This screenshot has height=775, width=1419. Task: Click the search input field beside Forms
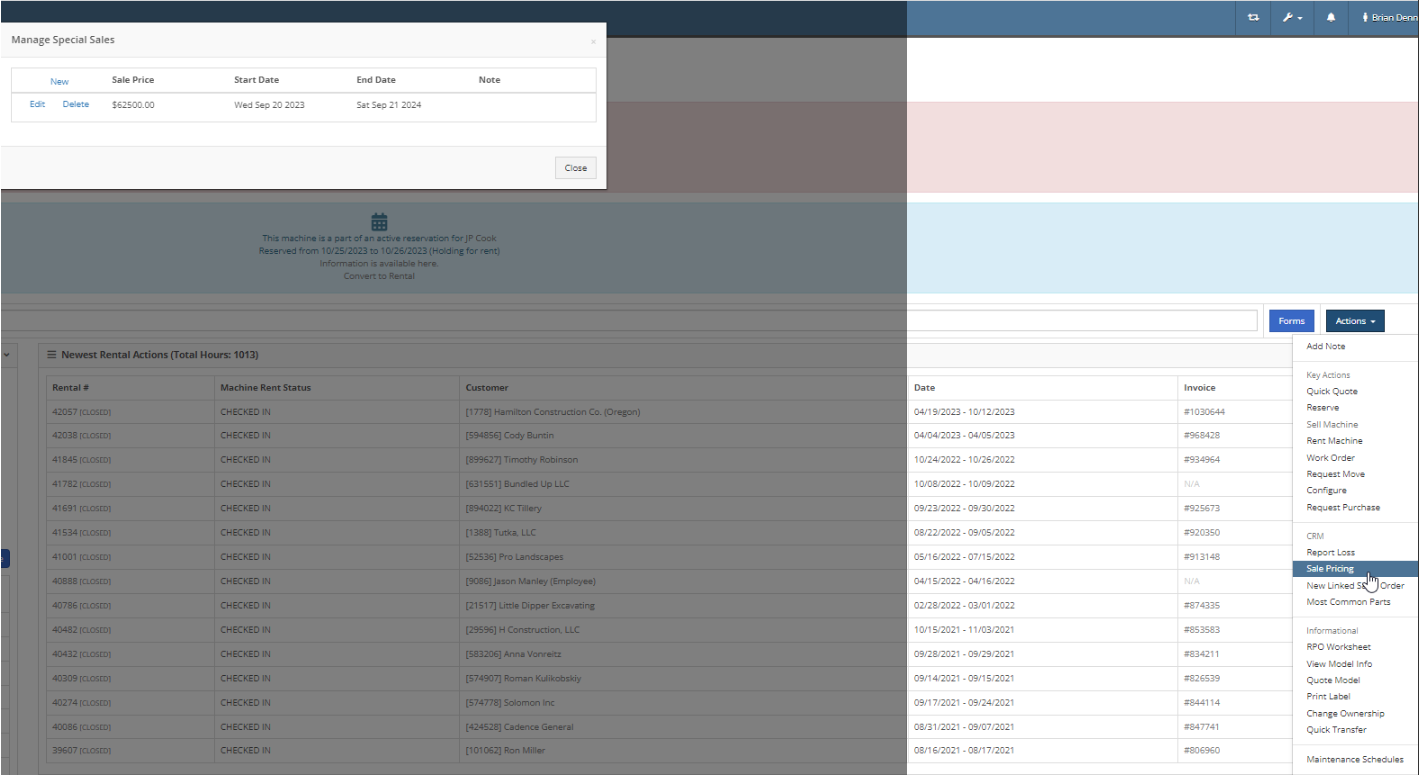tap(629, 320)
